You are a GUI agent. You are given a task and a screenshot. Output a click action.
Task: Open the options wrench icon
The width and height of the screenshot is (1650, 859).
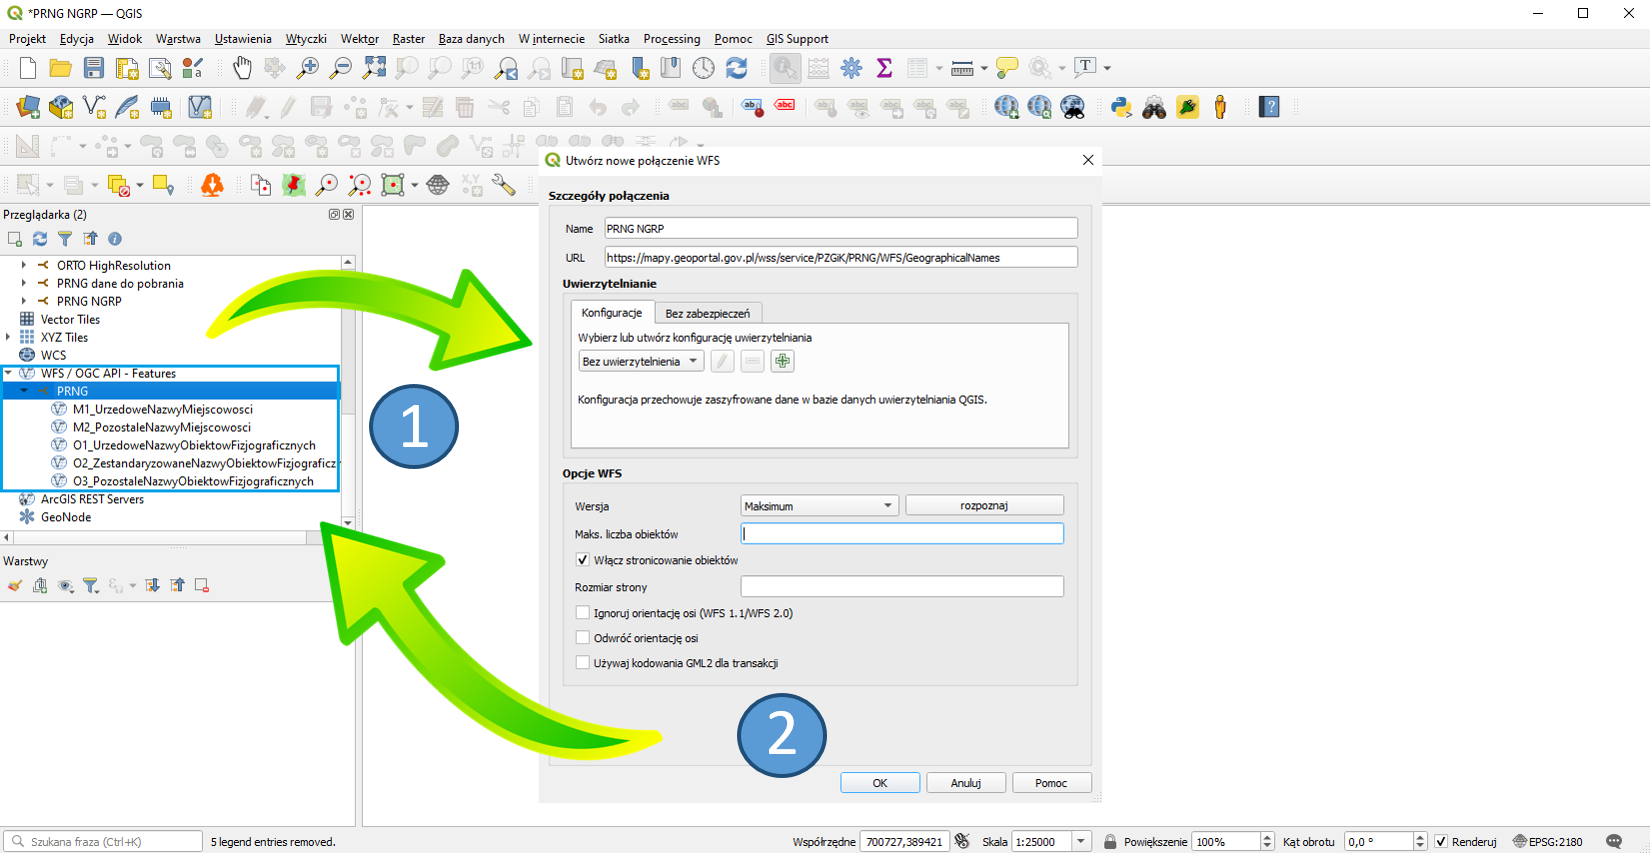point(503,185)
